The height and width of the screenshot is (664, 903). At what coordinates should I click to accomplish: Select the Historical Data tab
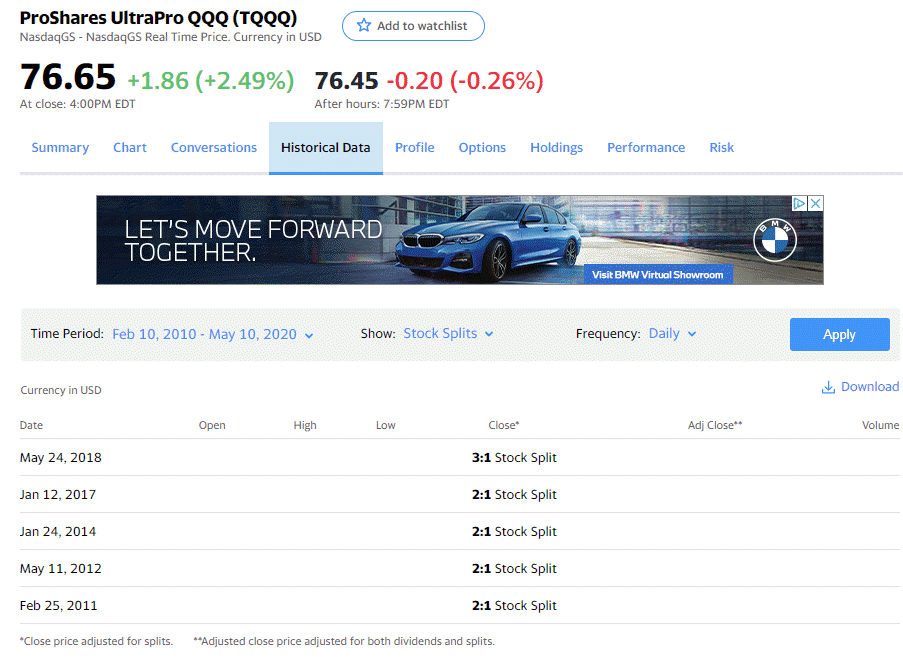[x=325, y=147]
